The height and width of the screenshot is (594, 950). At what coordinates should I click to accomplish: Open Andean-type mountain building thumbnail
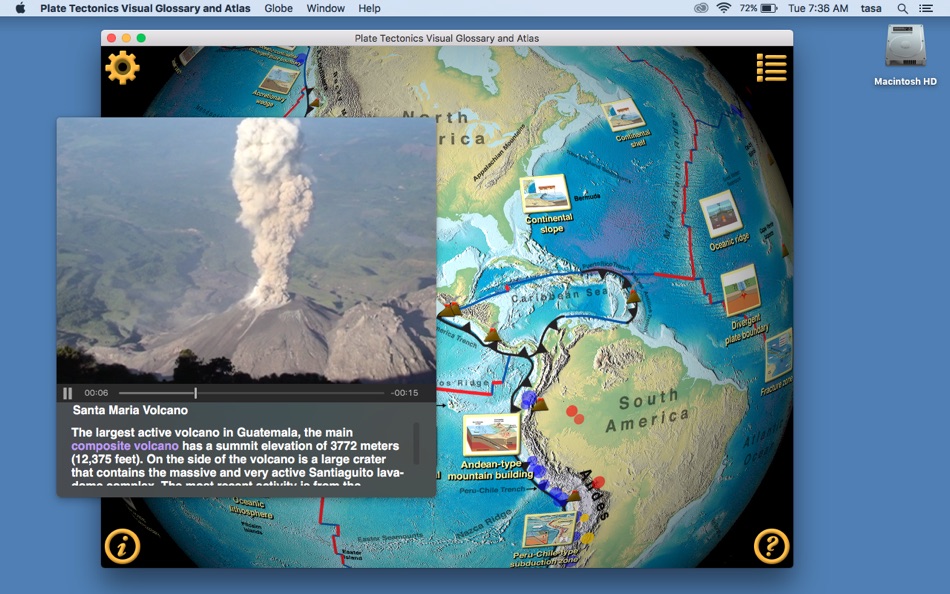491,434
